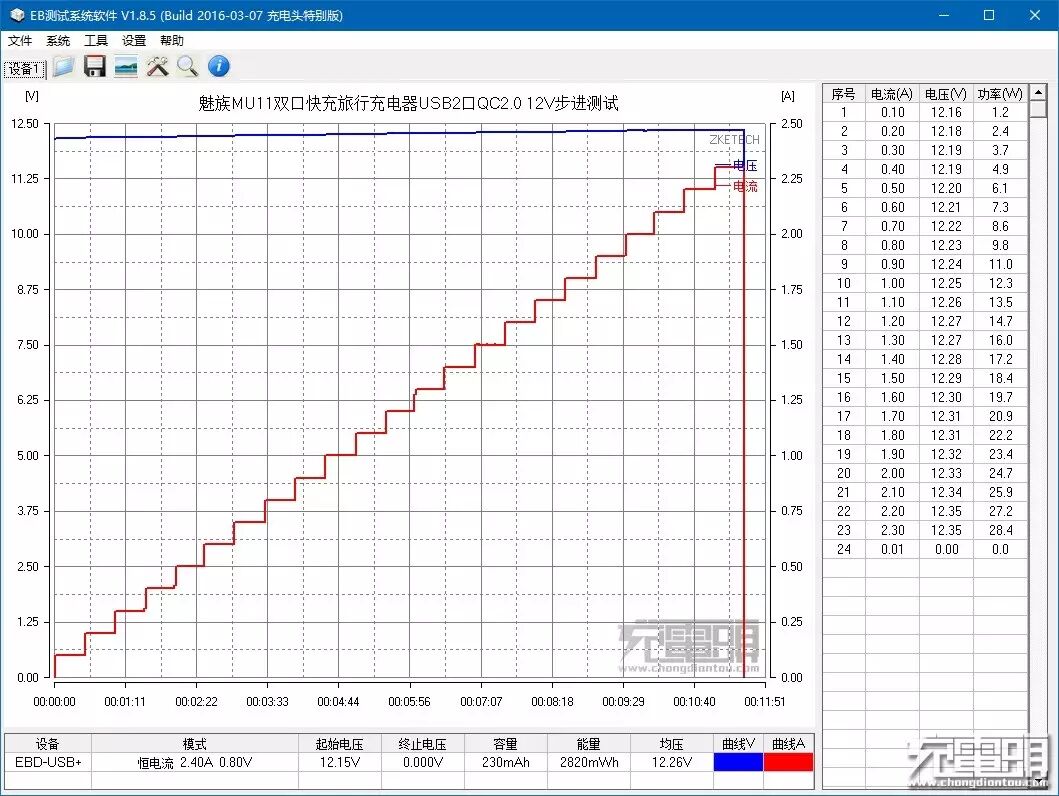Click the blue info icon
1059x796 pixels.
click(x=218, y=66)
